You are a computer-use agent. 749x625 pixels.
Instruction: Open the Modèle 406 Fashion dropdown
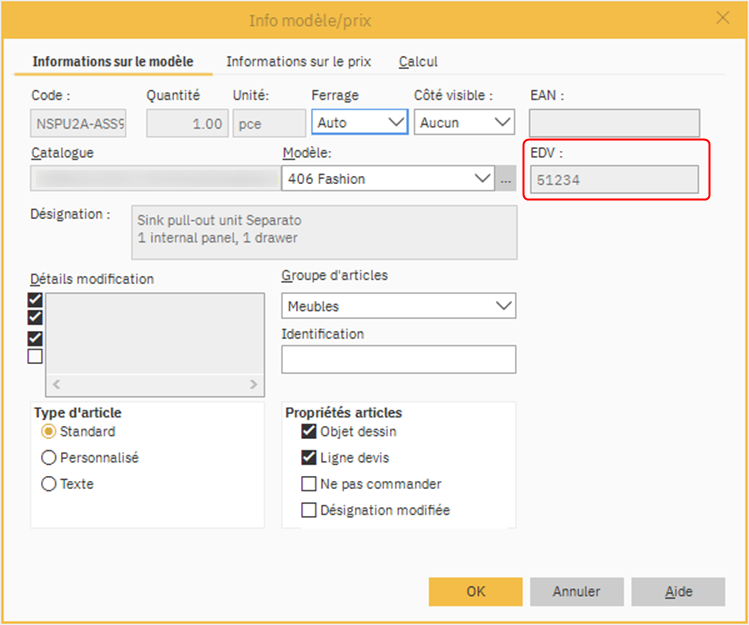[x=483, y=179]
